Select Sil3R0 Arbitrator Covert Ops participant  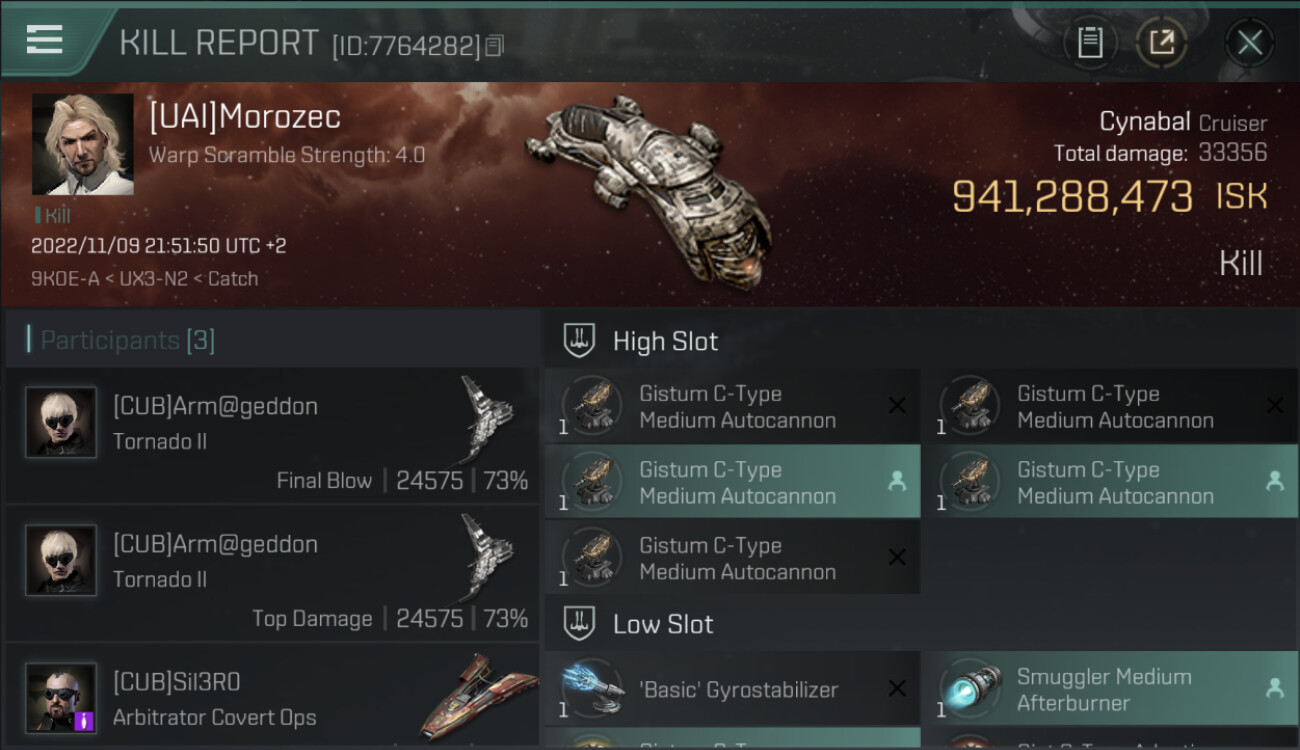pyautogui.click(x=272, y=696)
